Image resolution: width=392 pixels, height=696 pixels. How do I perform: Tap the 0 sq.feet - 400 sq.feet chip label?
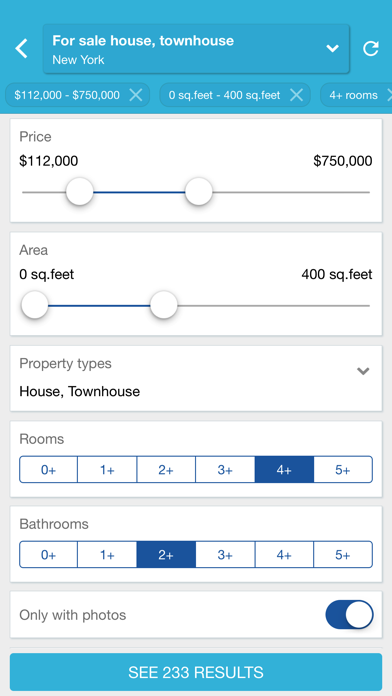pos(225,95)
